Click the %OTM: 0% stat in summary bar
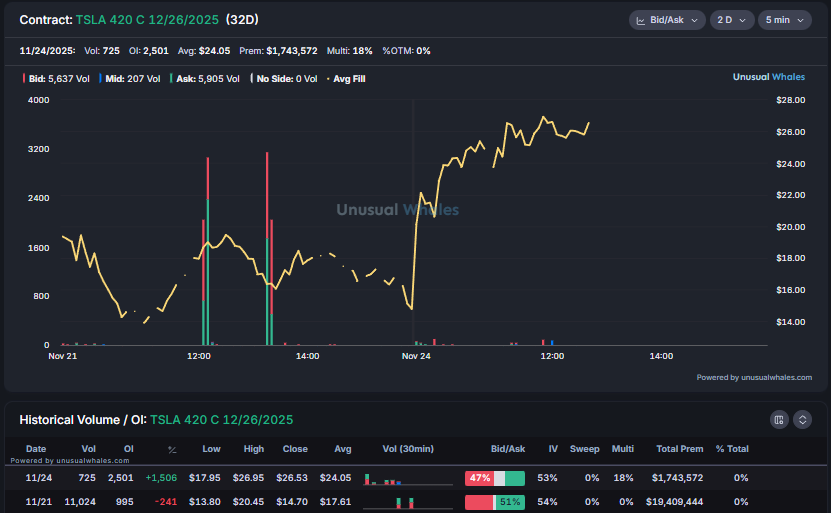831x513 pixels. coord(406,51)
